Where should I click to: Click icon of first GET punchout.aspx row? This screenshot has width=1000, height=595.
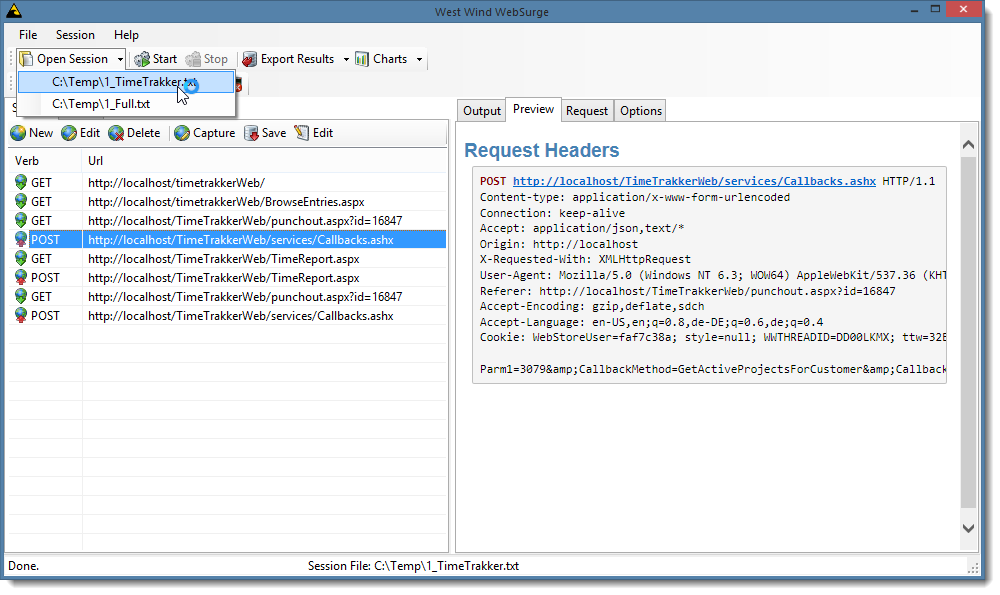coord(21,221)
